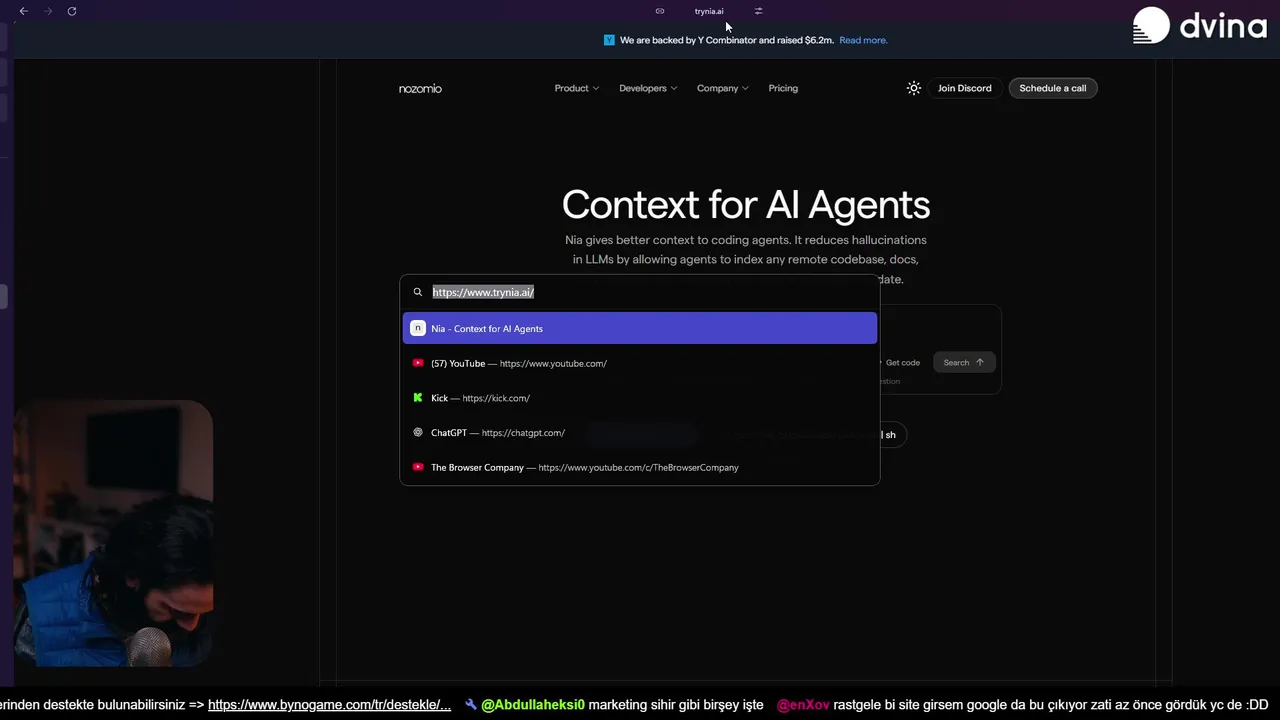This screenshot has width=1280, height=720.
Task: Click the @Abdullaheksi0 username in the ticker
Action: click(533, 705)
